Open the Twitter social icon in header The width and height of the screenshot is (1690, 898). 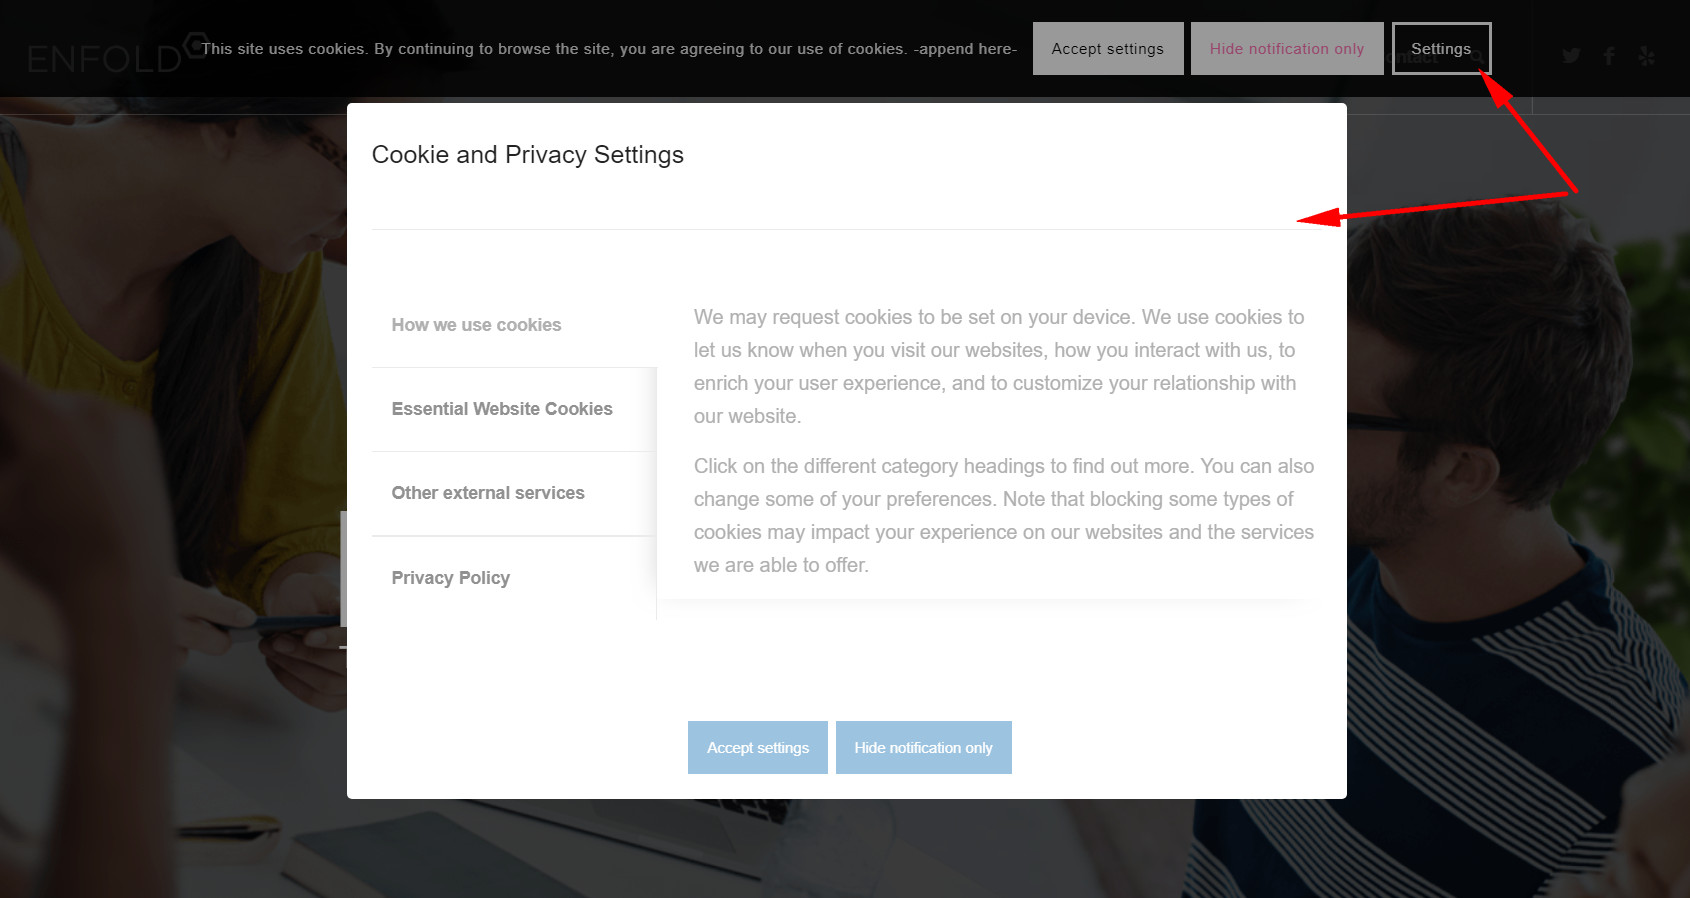click(x=1572, y=56)
